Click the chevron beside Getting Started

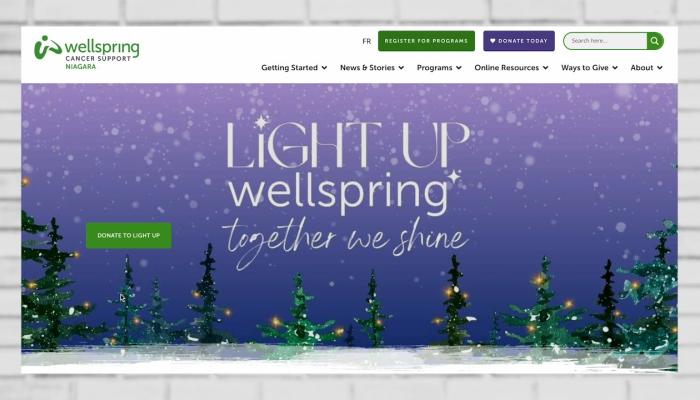click(x=324, y=68)
